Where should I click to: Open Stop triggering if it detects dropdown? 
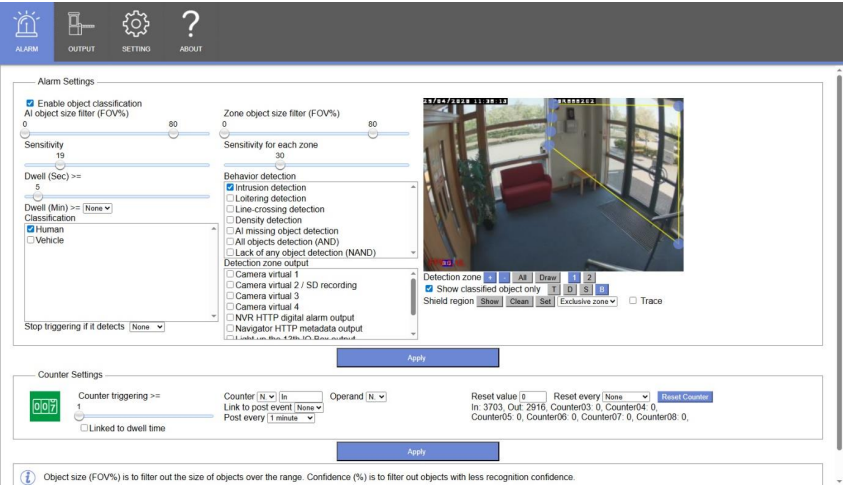[x=147, y=327]
